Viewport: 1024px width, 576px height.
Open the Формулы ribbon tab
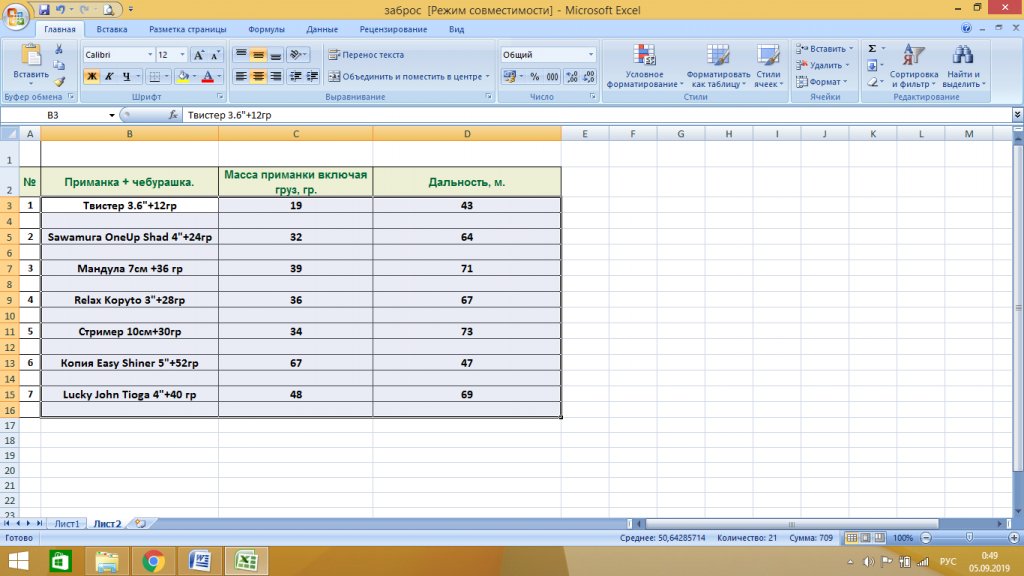coord(266,29)
